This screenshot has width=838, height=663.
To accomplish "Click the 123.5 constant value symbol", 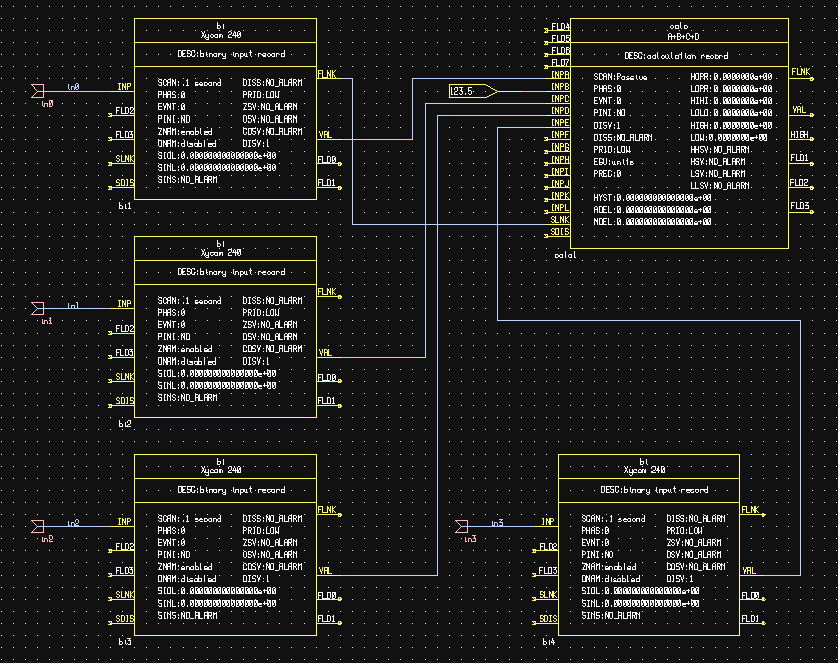I will 474,91.
